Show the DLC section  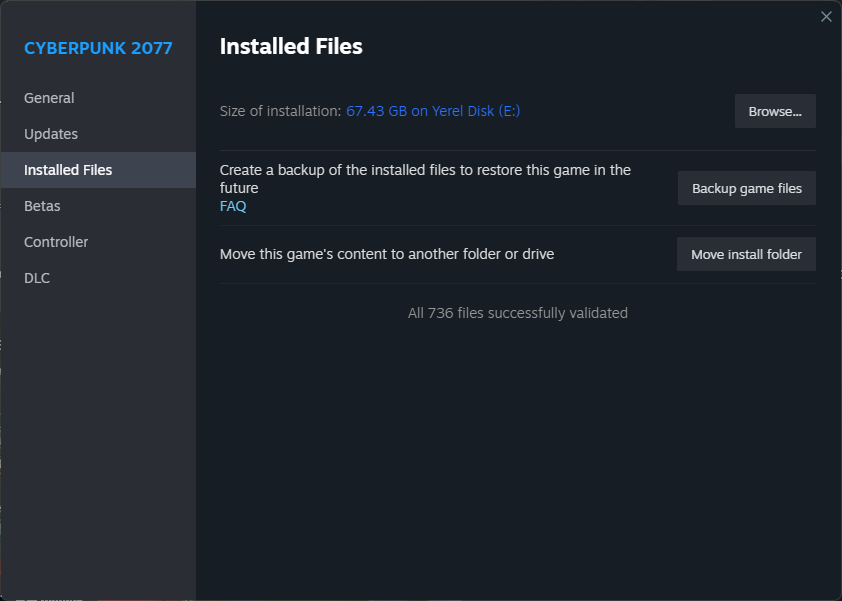37,278
